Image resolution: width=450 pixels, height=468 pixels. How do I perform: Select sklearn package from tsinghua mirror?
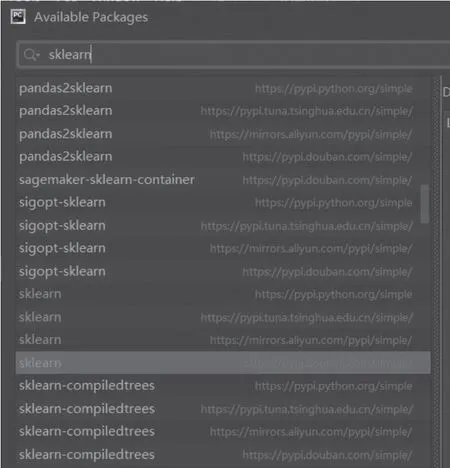coord(223,317)
